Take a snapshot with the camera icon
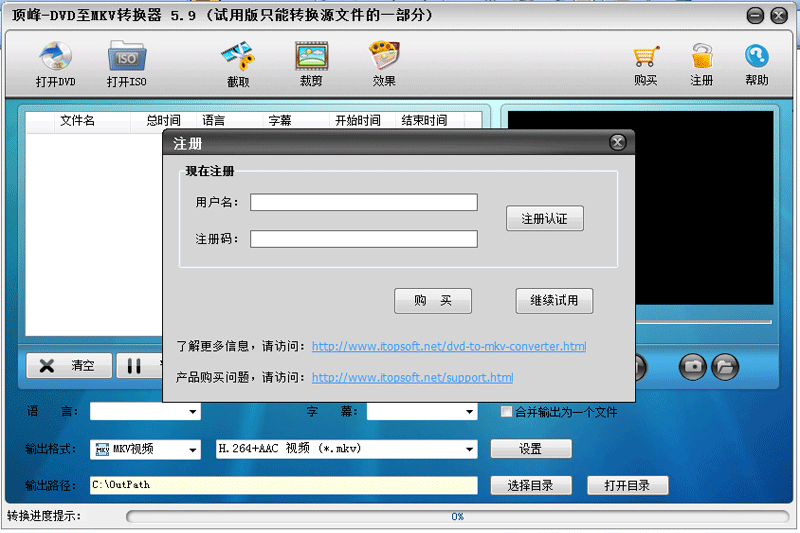 692,367
